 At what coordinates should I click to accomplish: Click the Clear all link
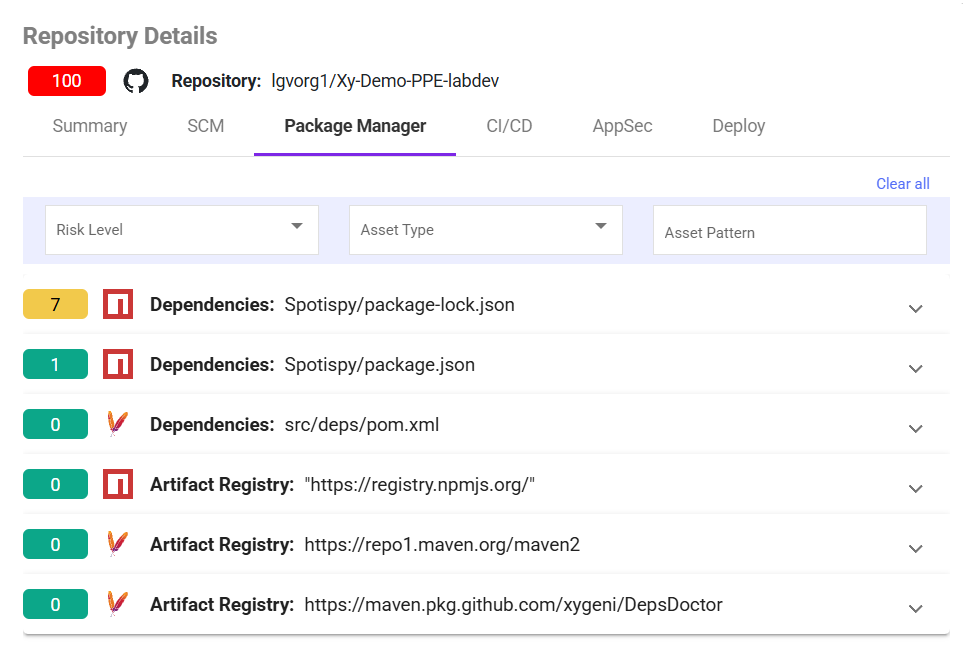click(902, 184)
